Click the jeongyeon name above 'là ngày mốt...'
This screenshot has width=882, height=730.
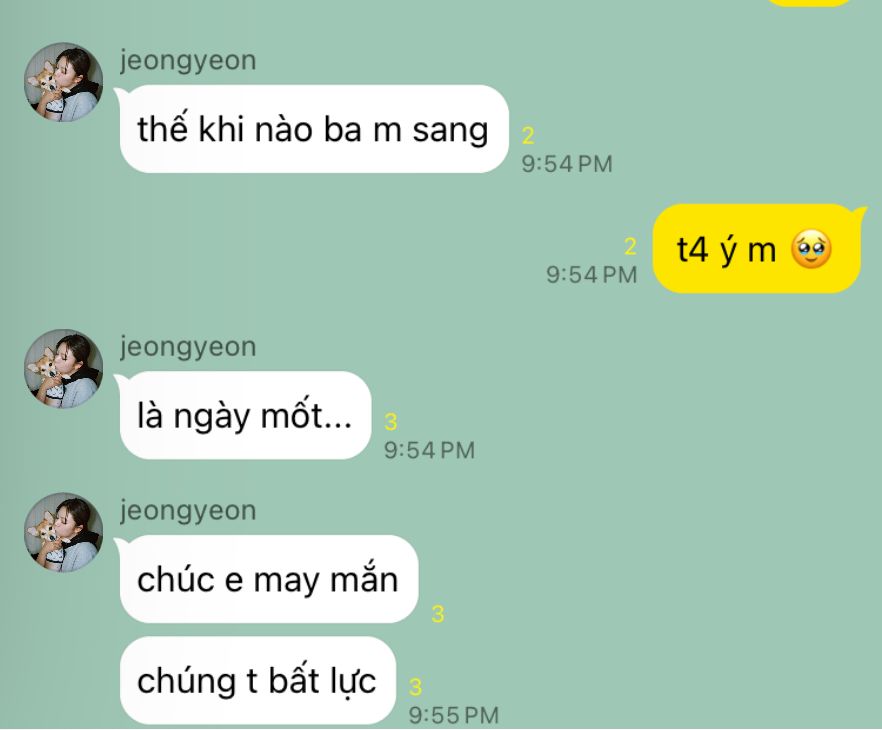tap(188, 346)
